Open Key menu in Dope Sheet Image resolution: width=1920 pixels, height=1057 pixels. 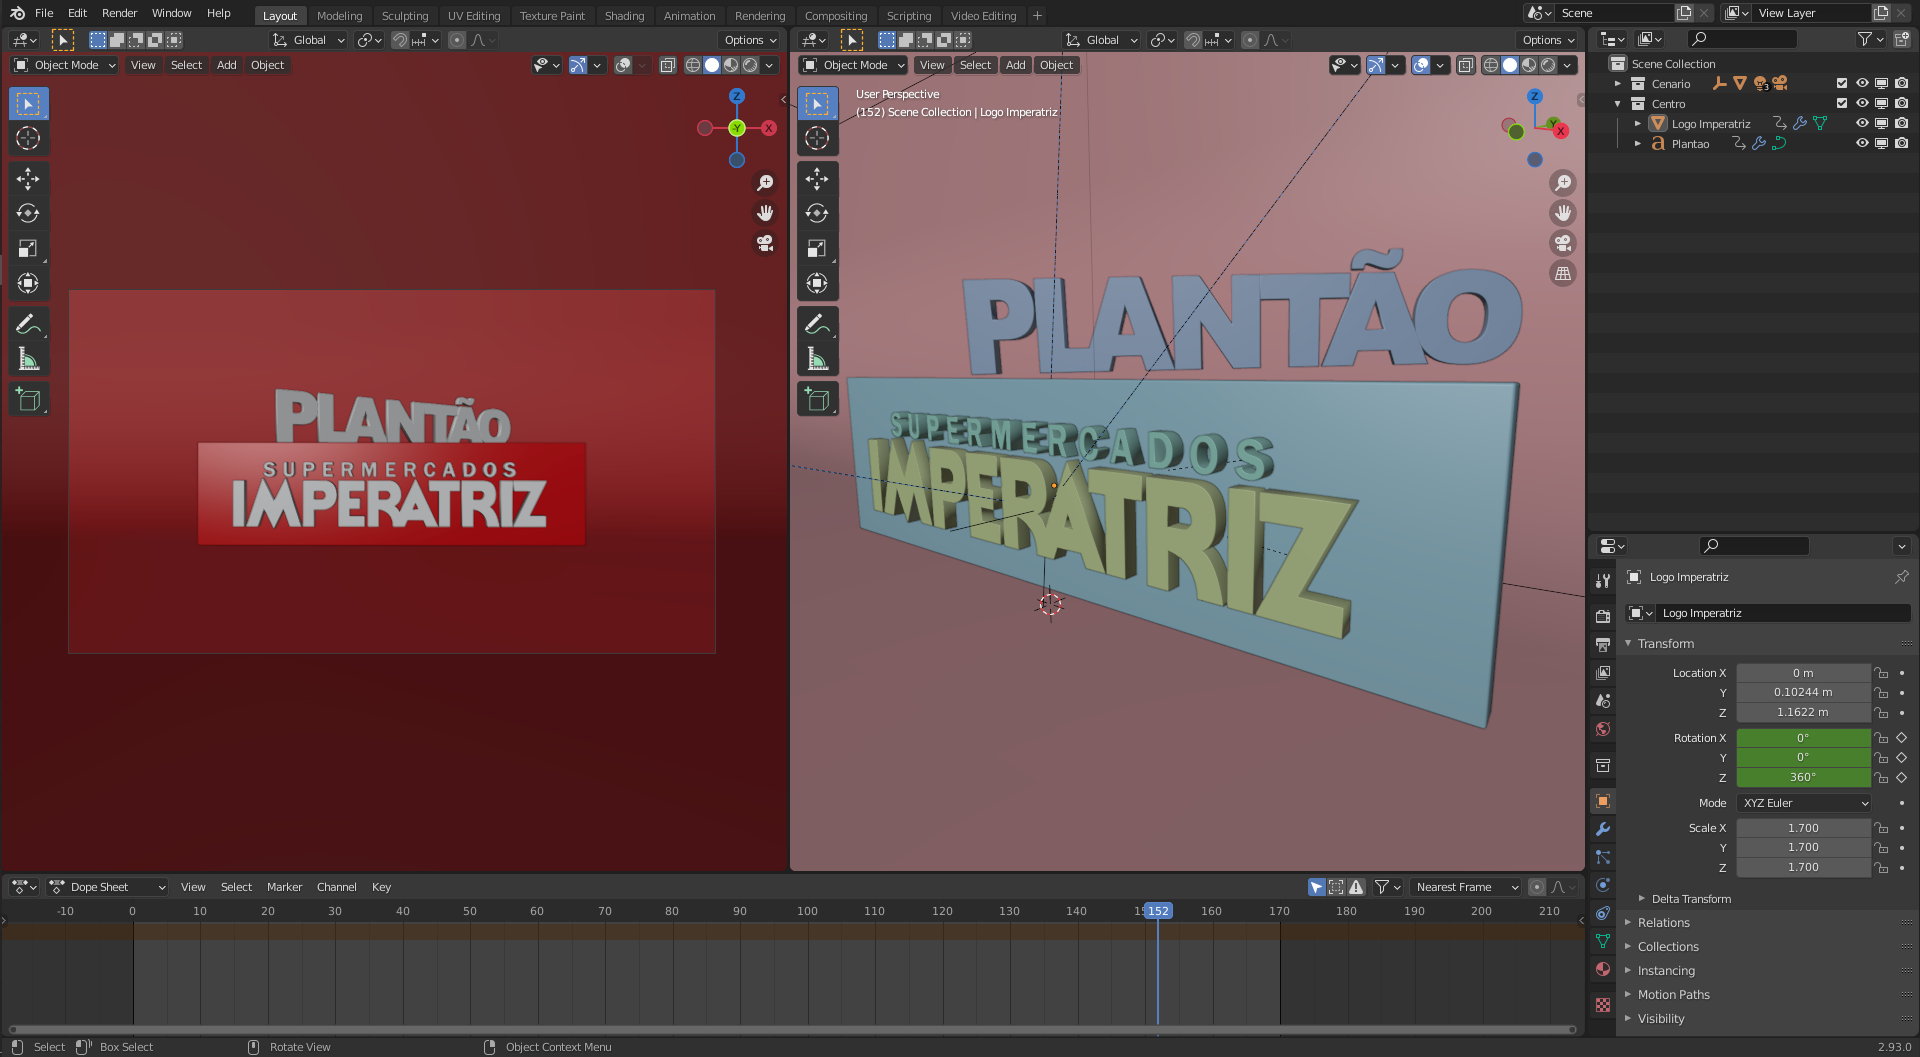[381, 887]
